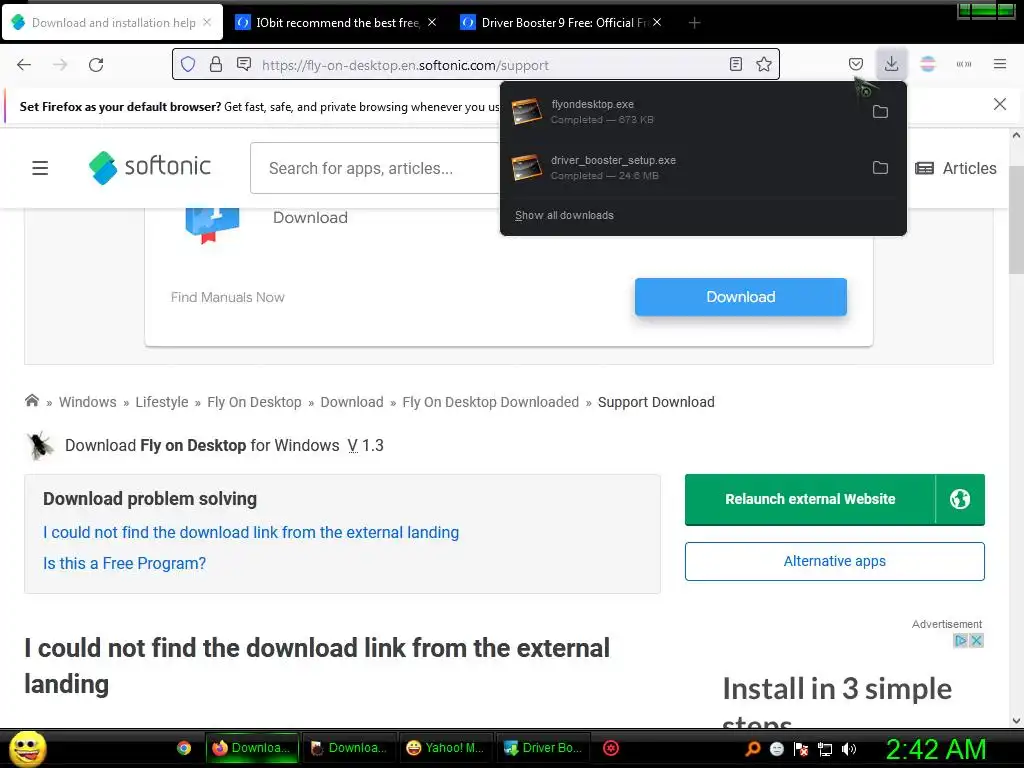Open the Pocket save icon
Image resolution: width=1024 pixels, height=768 pixels.
[856, 64]
